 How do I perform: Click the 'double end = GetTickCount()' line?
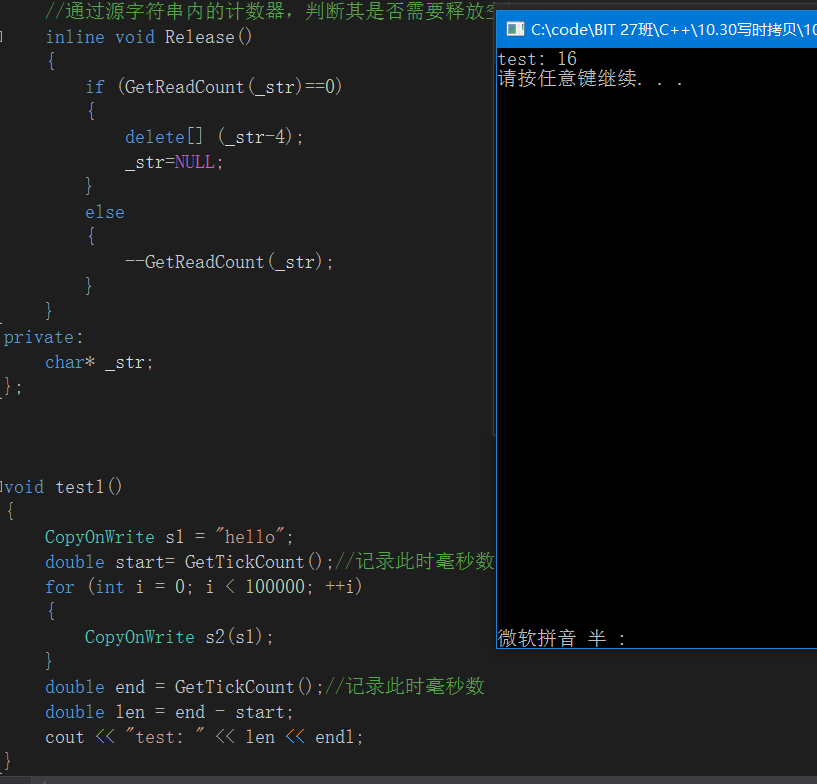(184, 687)
